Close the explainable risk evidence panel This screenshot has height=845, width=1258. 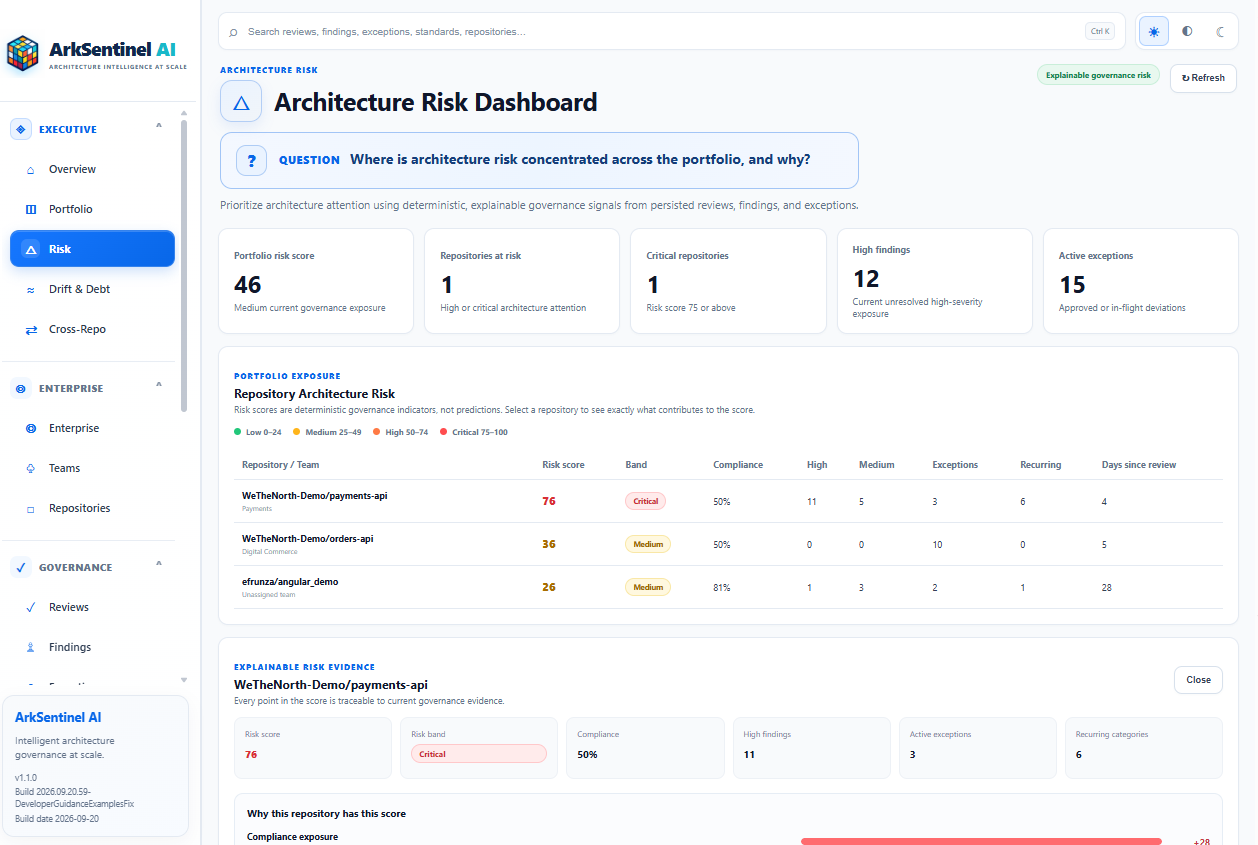[1198, 680]
